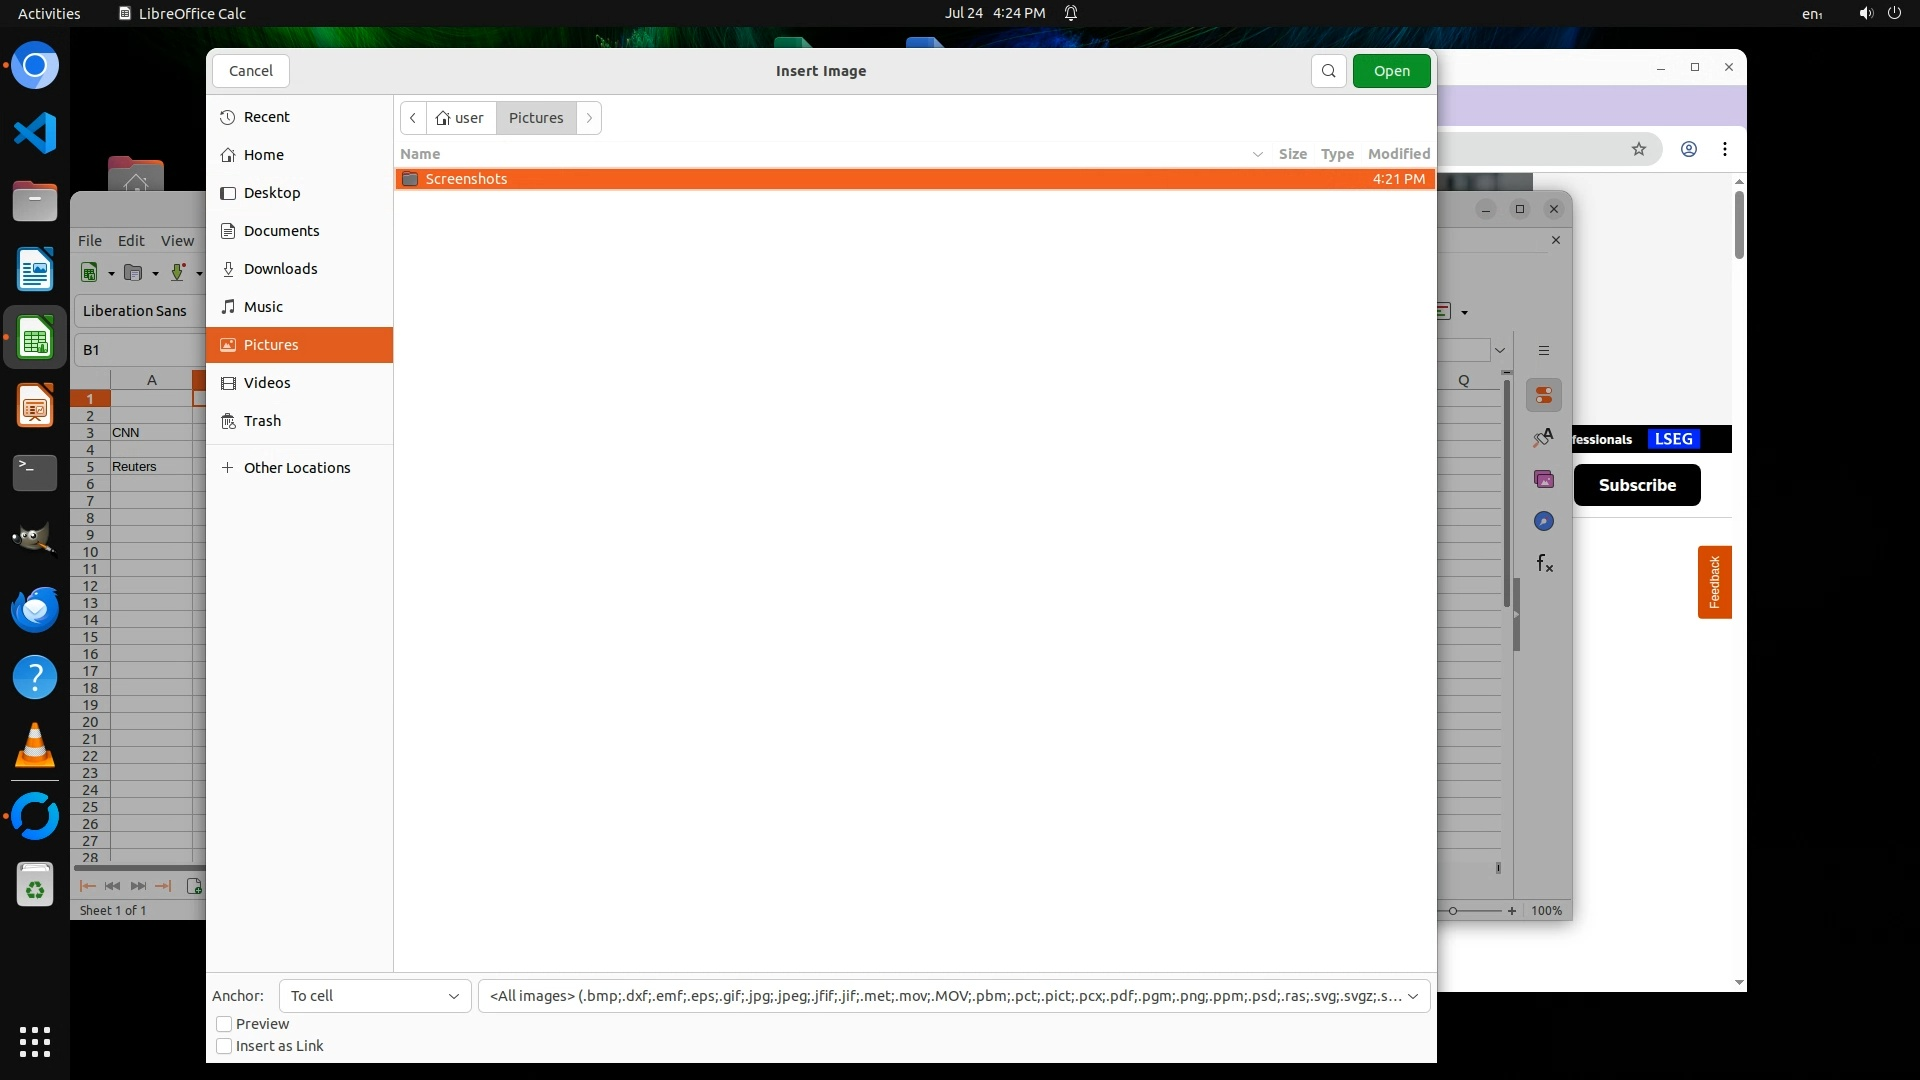This screenshot has height=1080, width=1920.
Task: Open the All images file type filter dropdown
Action: pos(954,996)
